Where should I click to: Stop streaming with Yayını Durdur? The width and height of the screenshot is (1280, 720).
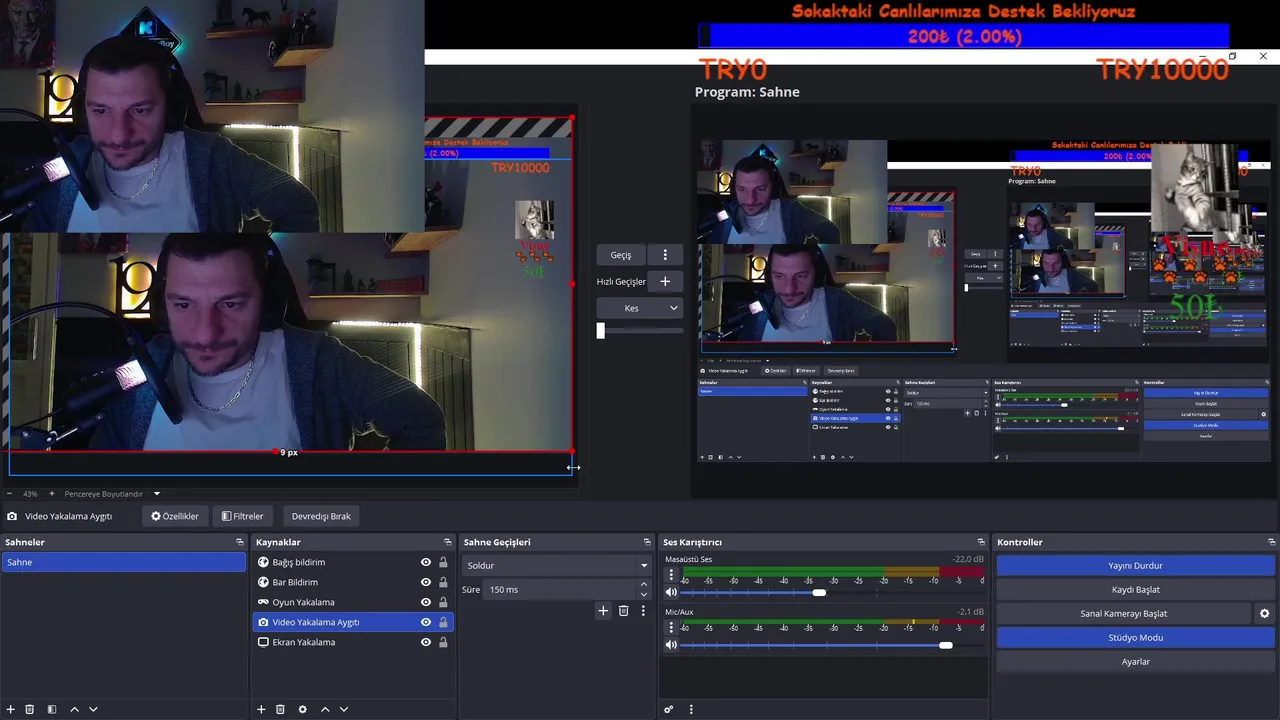click(1135, 565)
